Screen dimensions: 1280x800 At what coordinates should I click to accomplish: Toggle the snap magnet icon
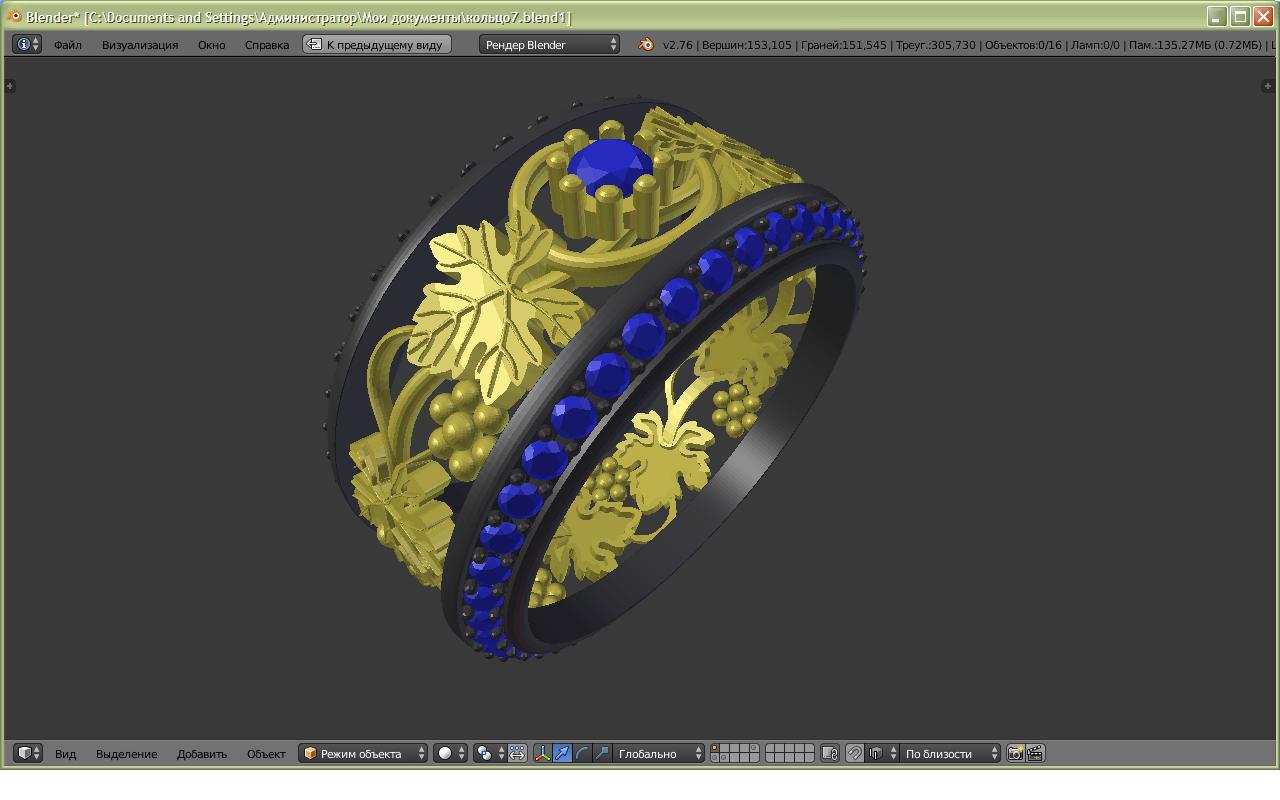pyautogui.click(x=854, y=753)
